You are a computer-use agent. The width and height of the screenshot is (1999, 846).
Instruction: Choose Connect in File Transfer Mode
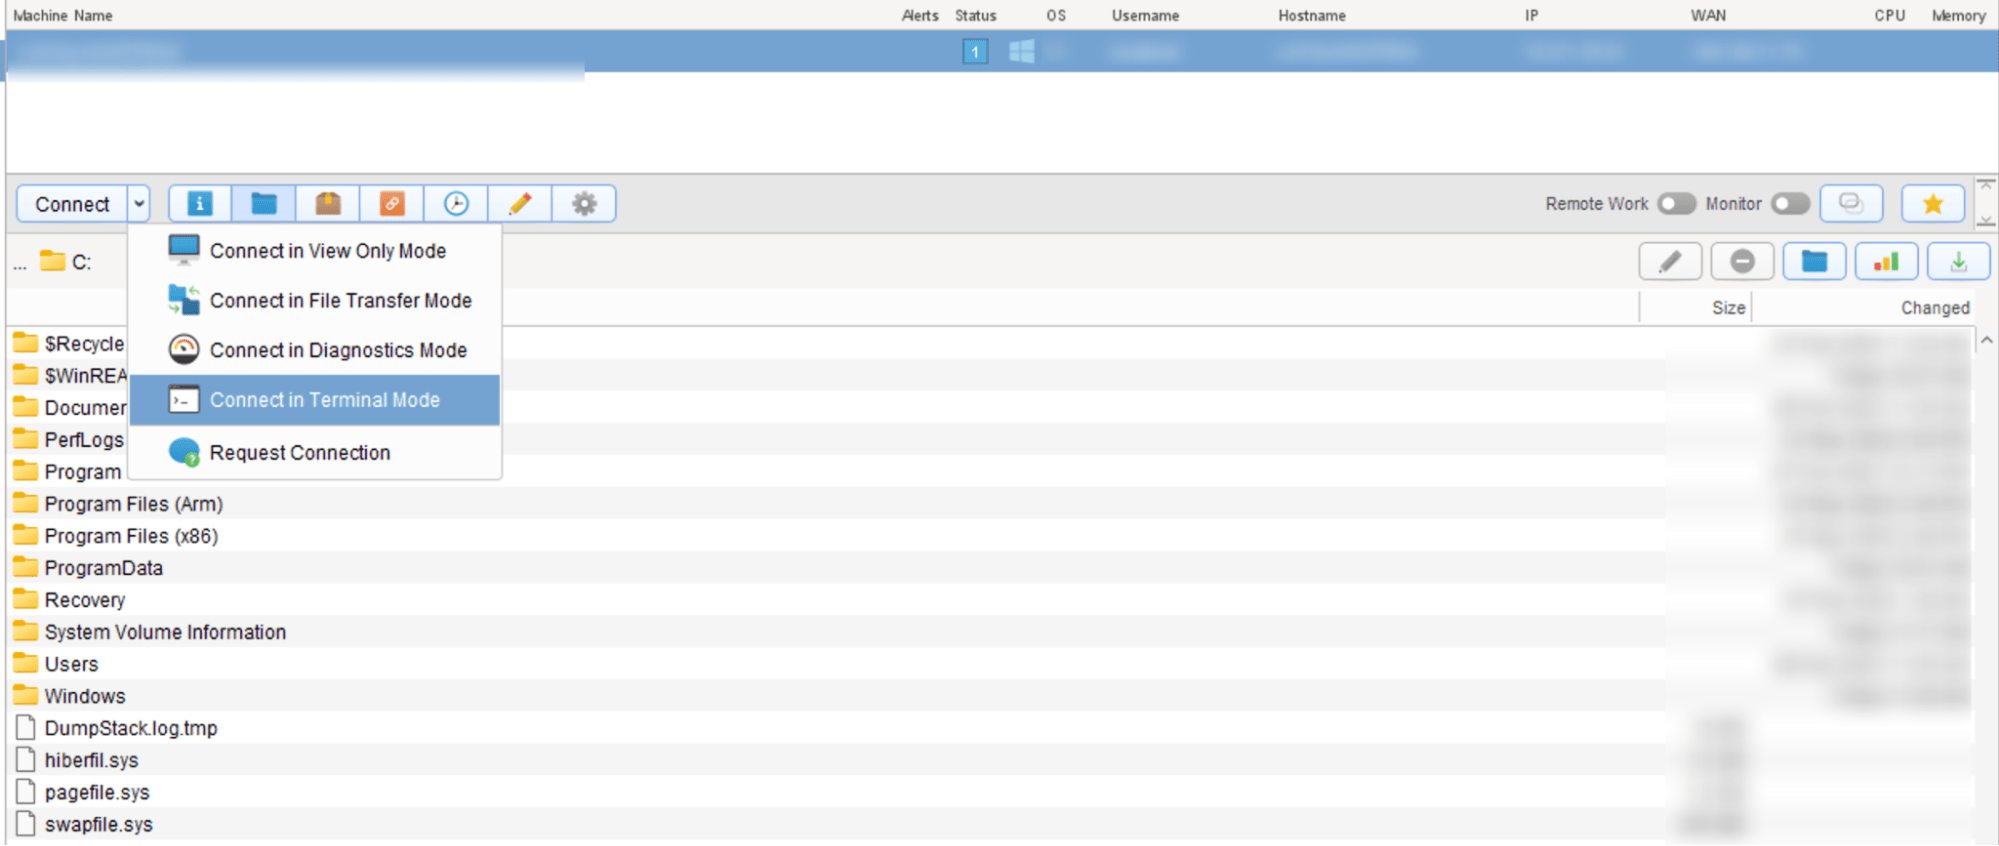[x=340, y=301]
